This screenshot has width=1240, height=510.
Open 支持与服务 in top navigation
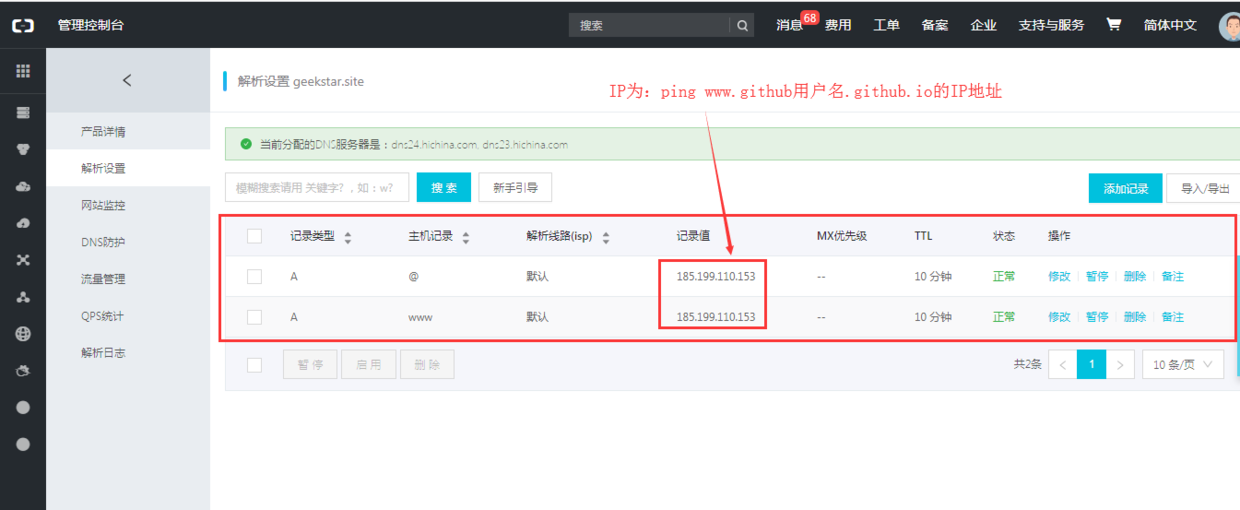[x=1051, y=25]
